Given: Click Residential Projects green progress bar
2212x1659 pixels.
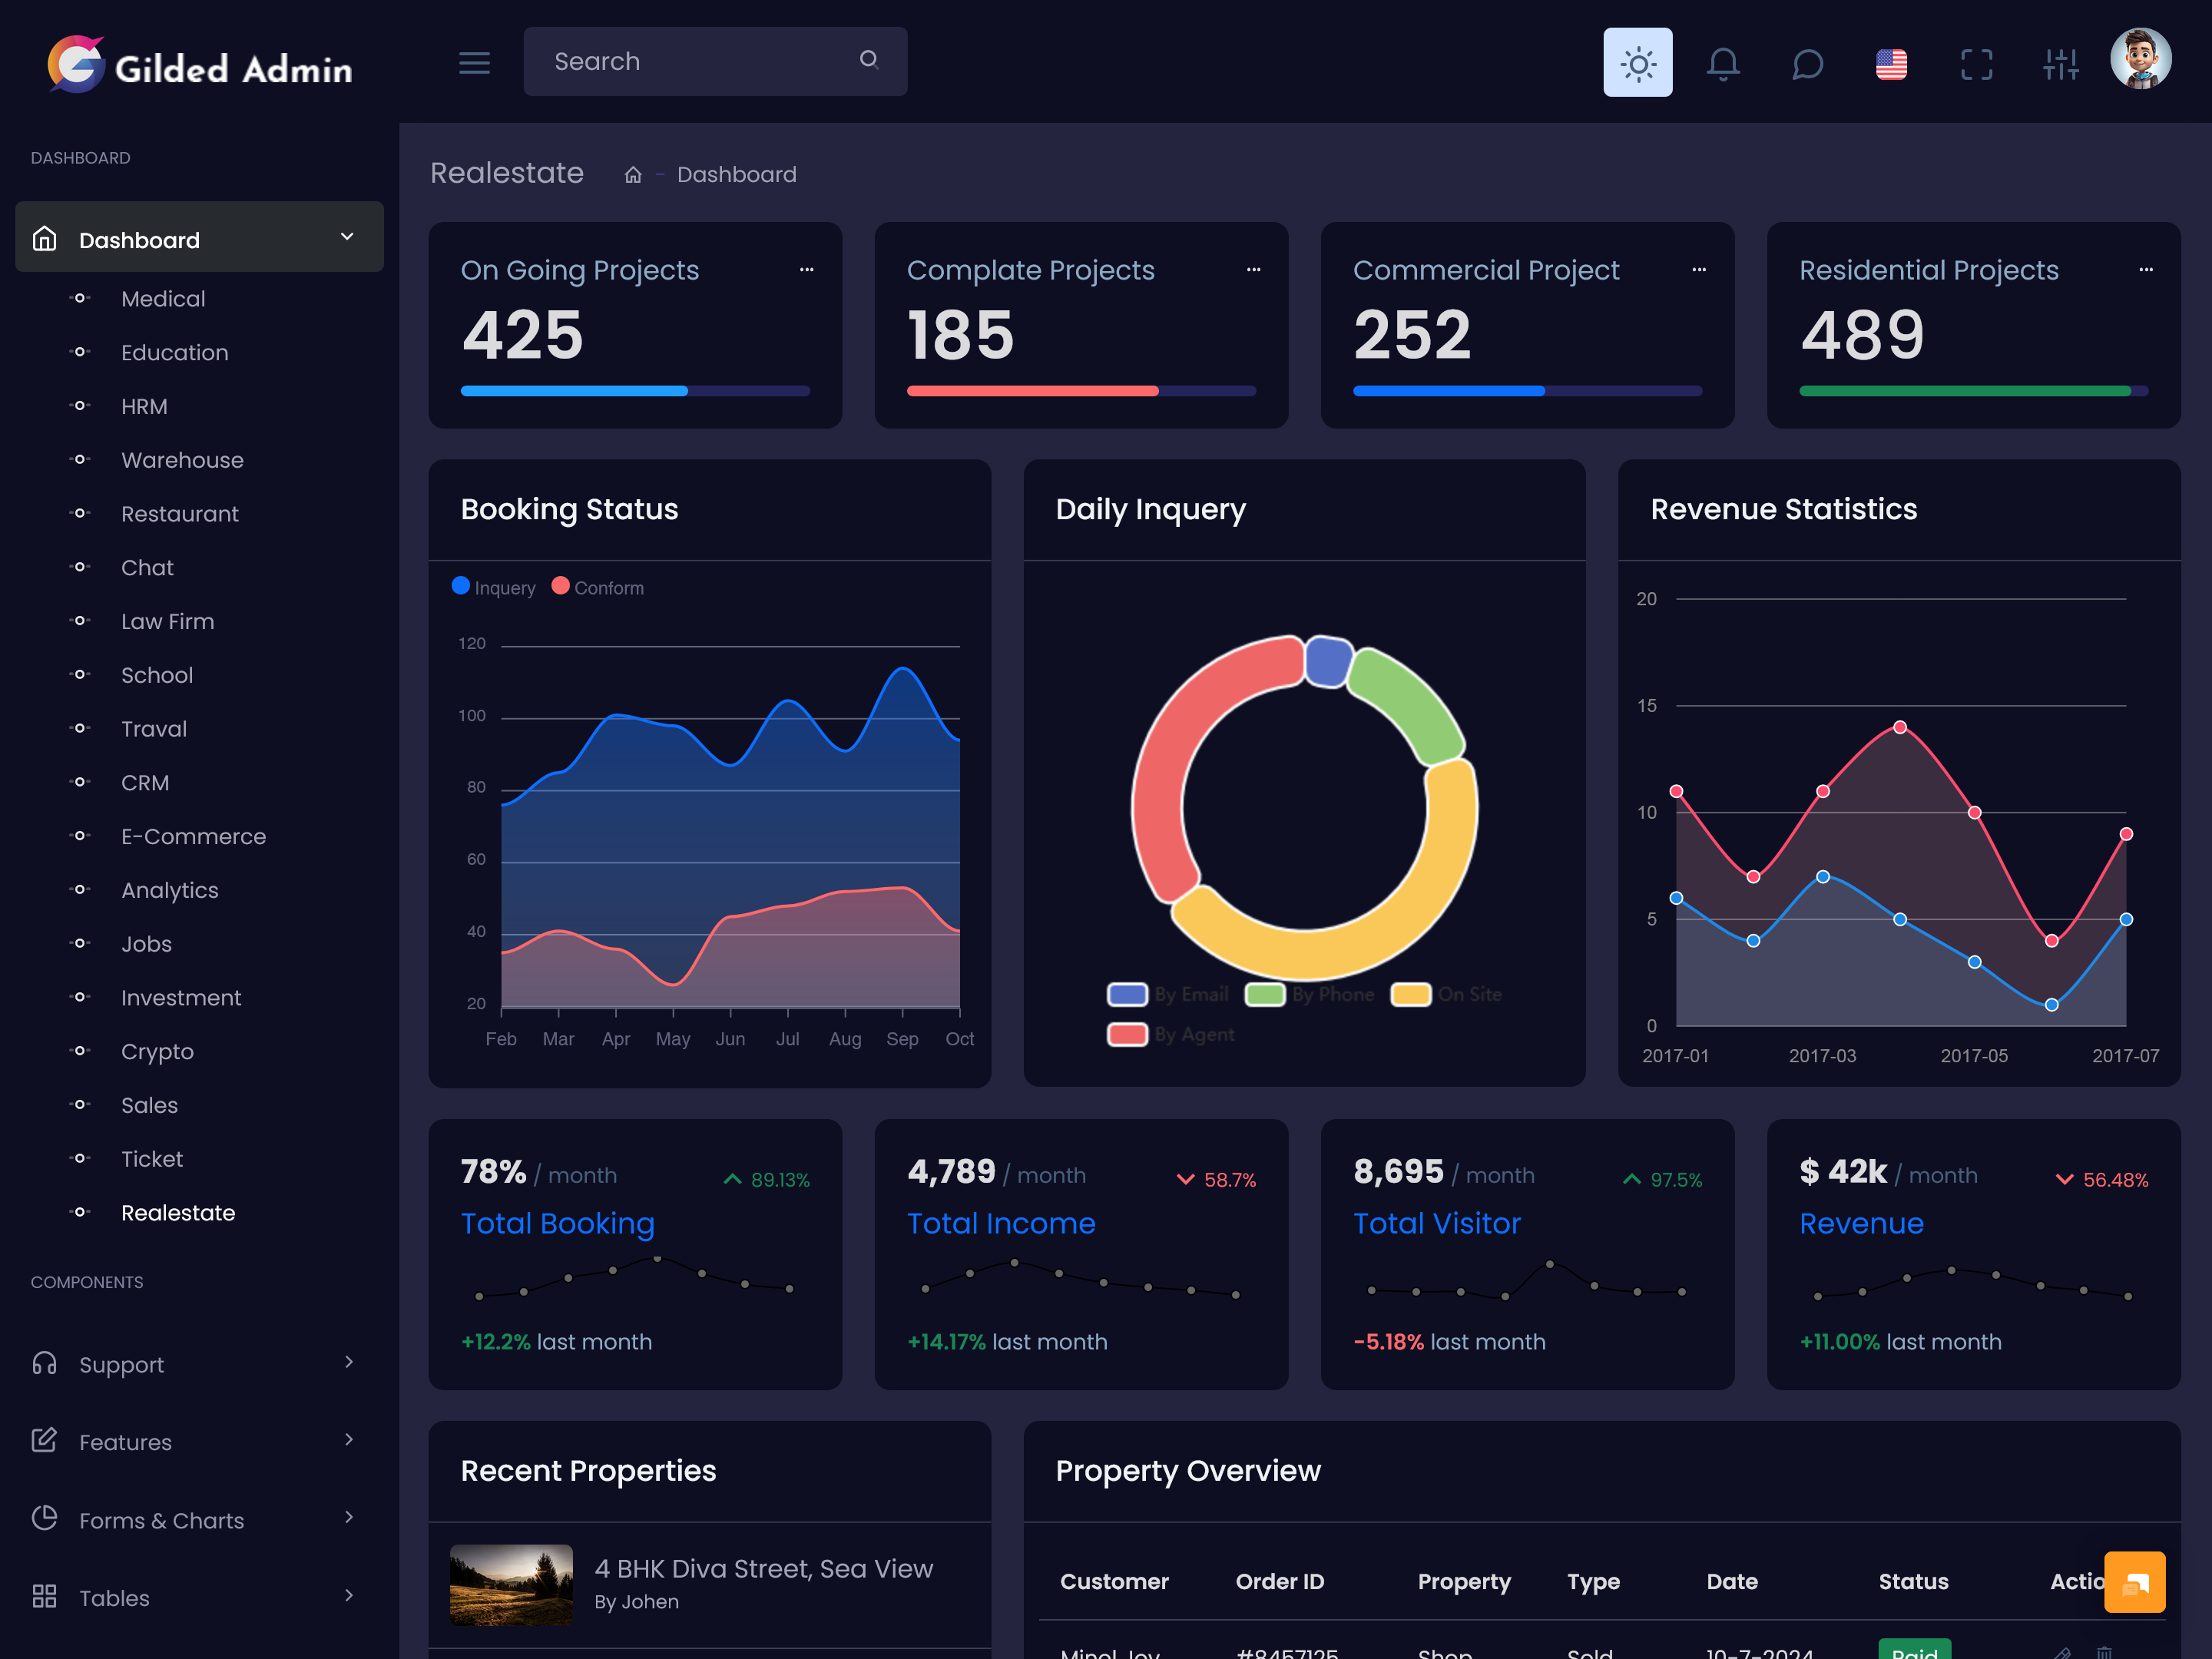Looking at the screenshot, I should tap(1965, 391).
